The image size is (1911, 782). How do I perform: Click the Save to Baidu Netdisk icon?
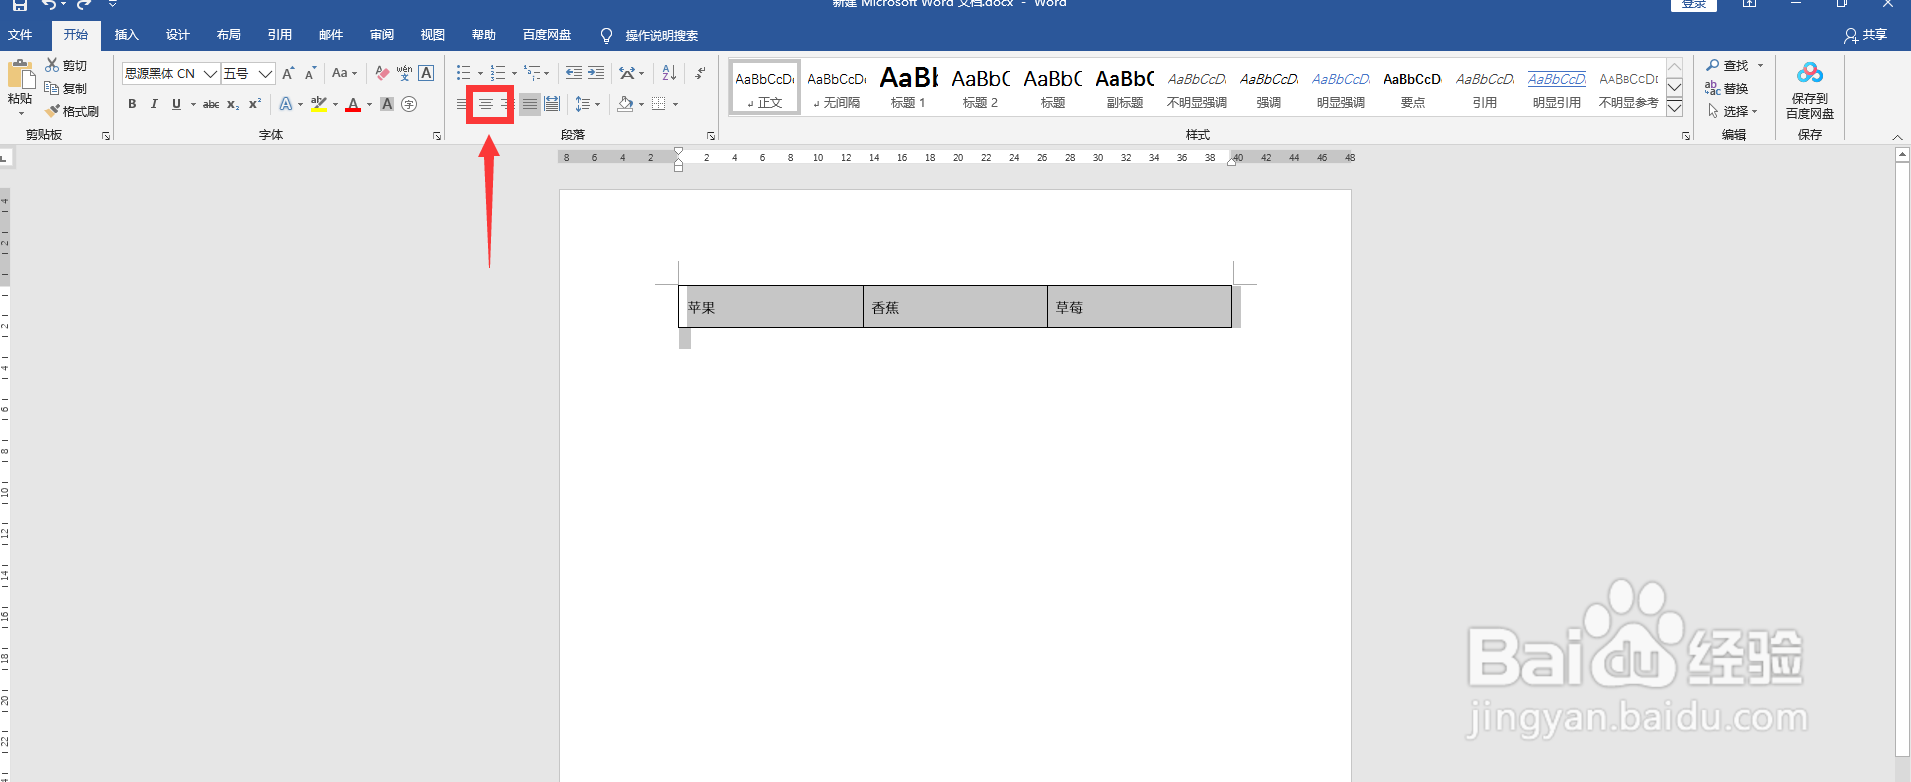1810,73
